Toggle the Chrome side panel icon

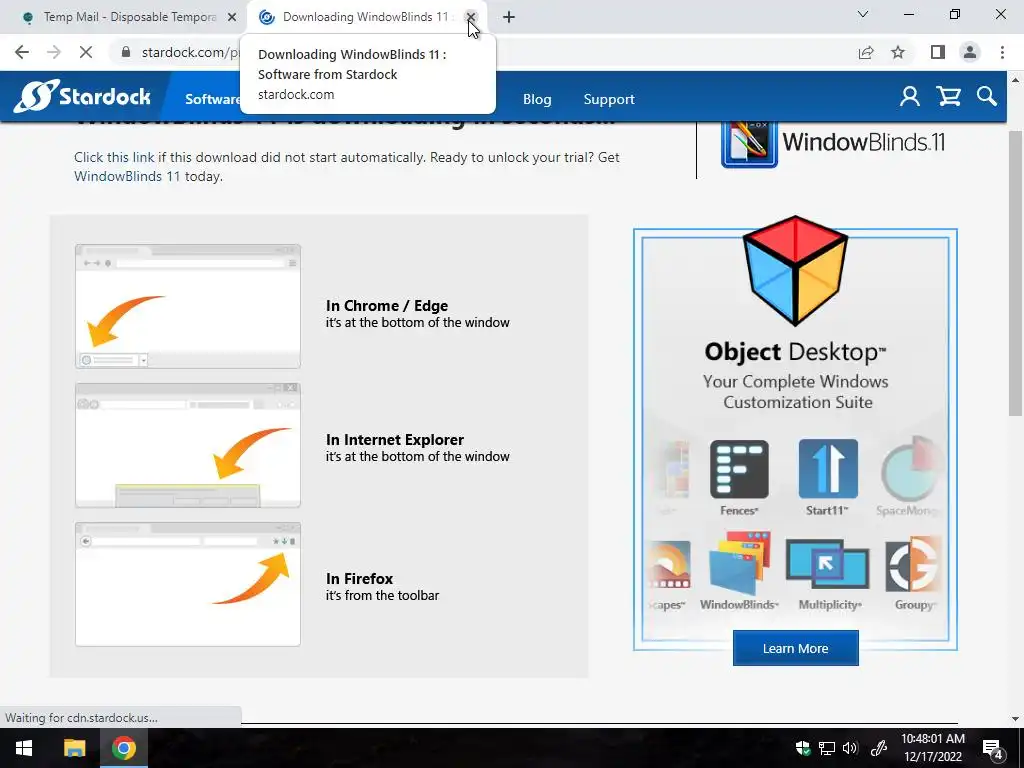click(938, 52)
